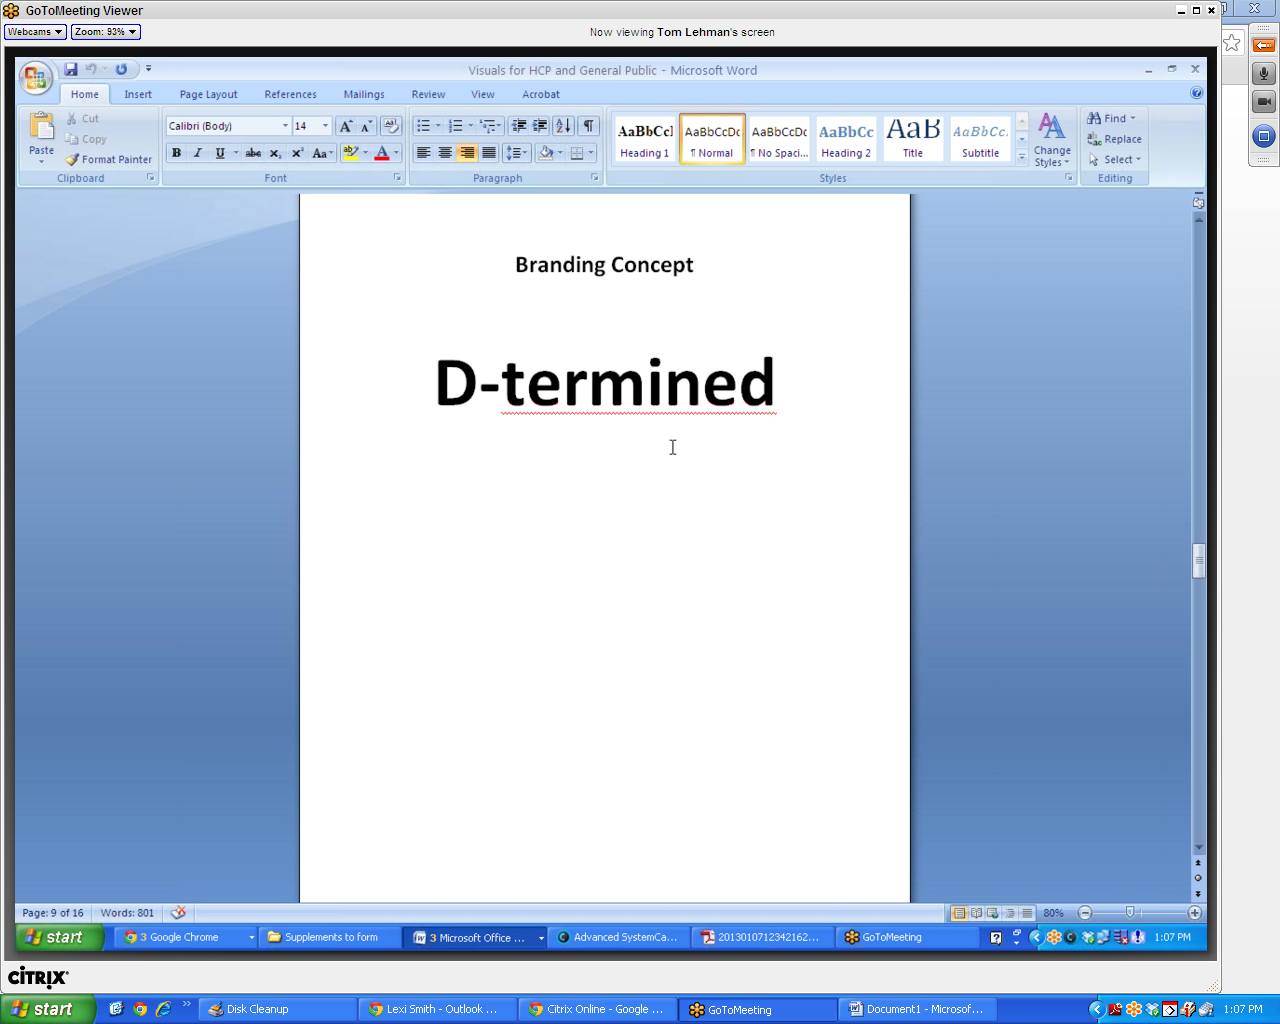Screen dimensions: 1280x1024
Task: Toggle Center alignment
Action: coord(445,153)
